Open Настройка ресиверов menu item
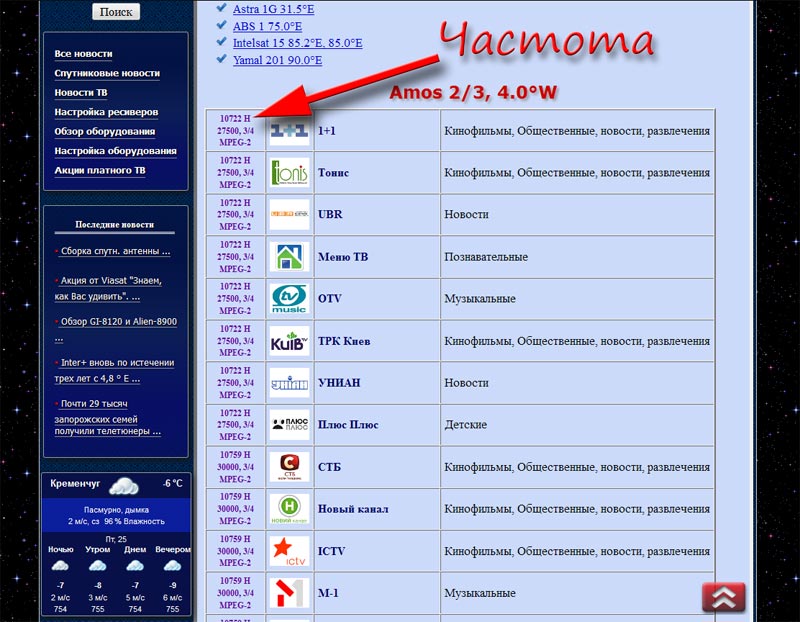800x622 pixels. [106, 112]
